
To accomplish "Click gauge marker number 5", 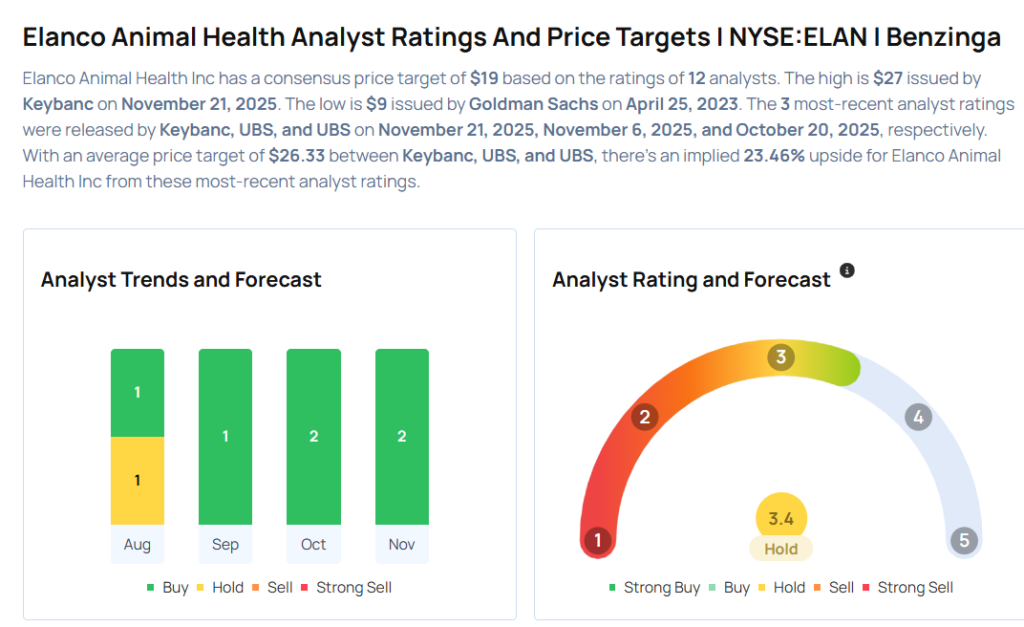I will tap(964, 541).
